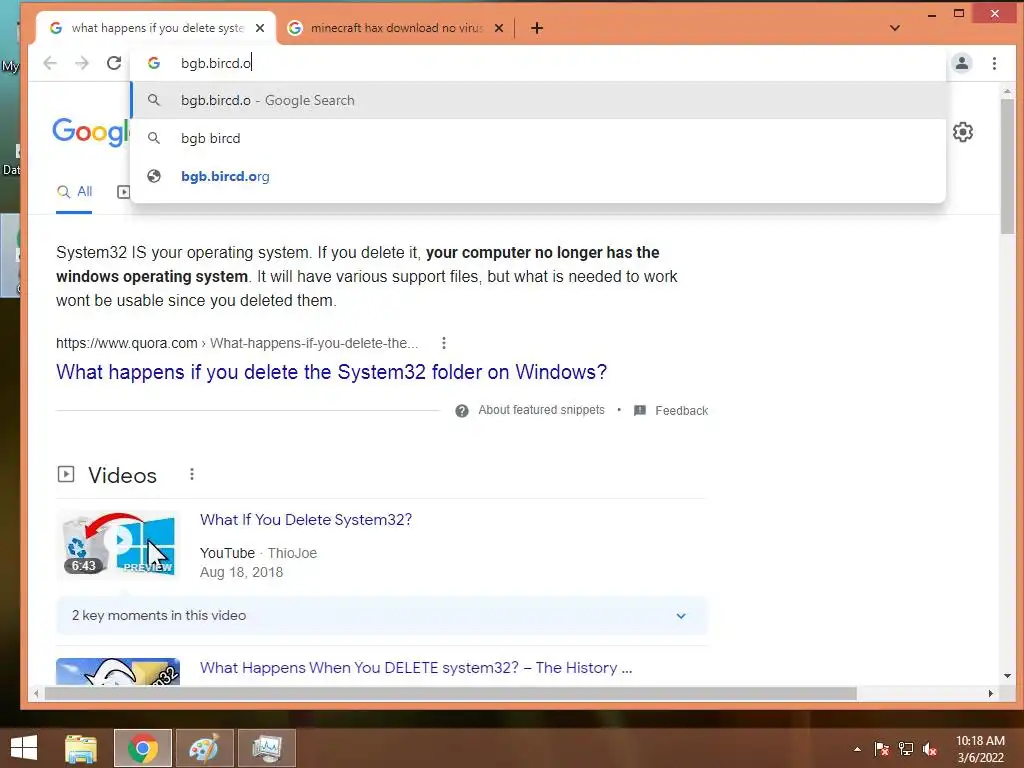Click the Google logo on results page
The width and height of the screenshot is (1024, 768).
[x=91, y=132]
